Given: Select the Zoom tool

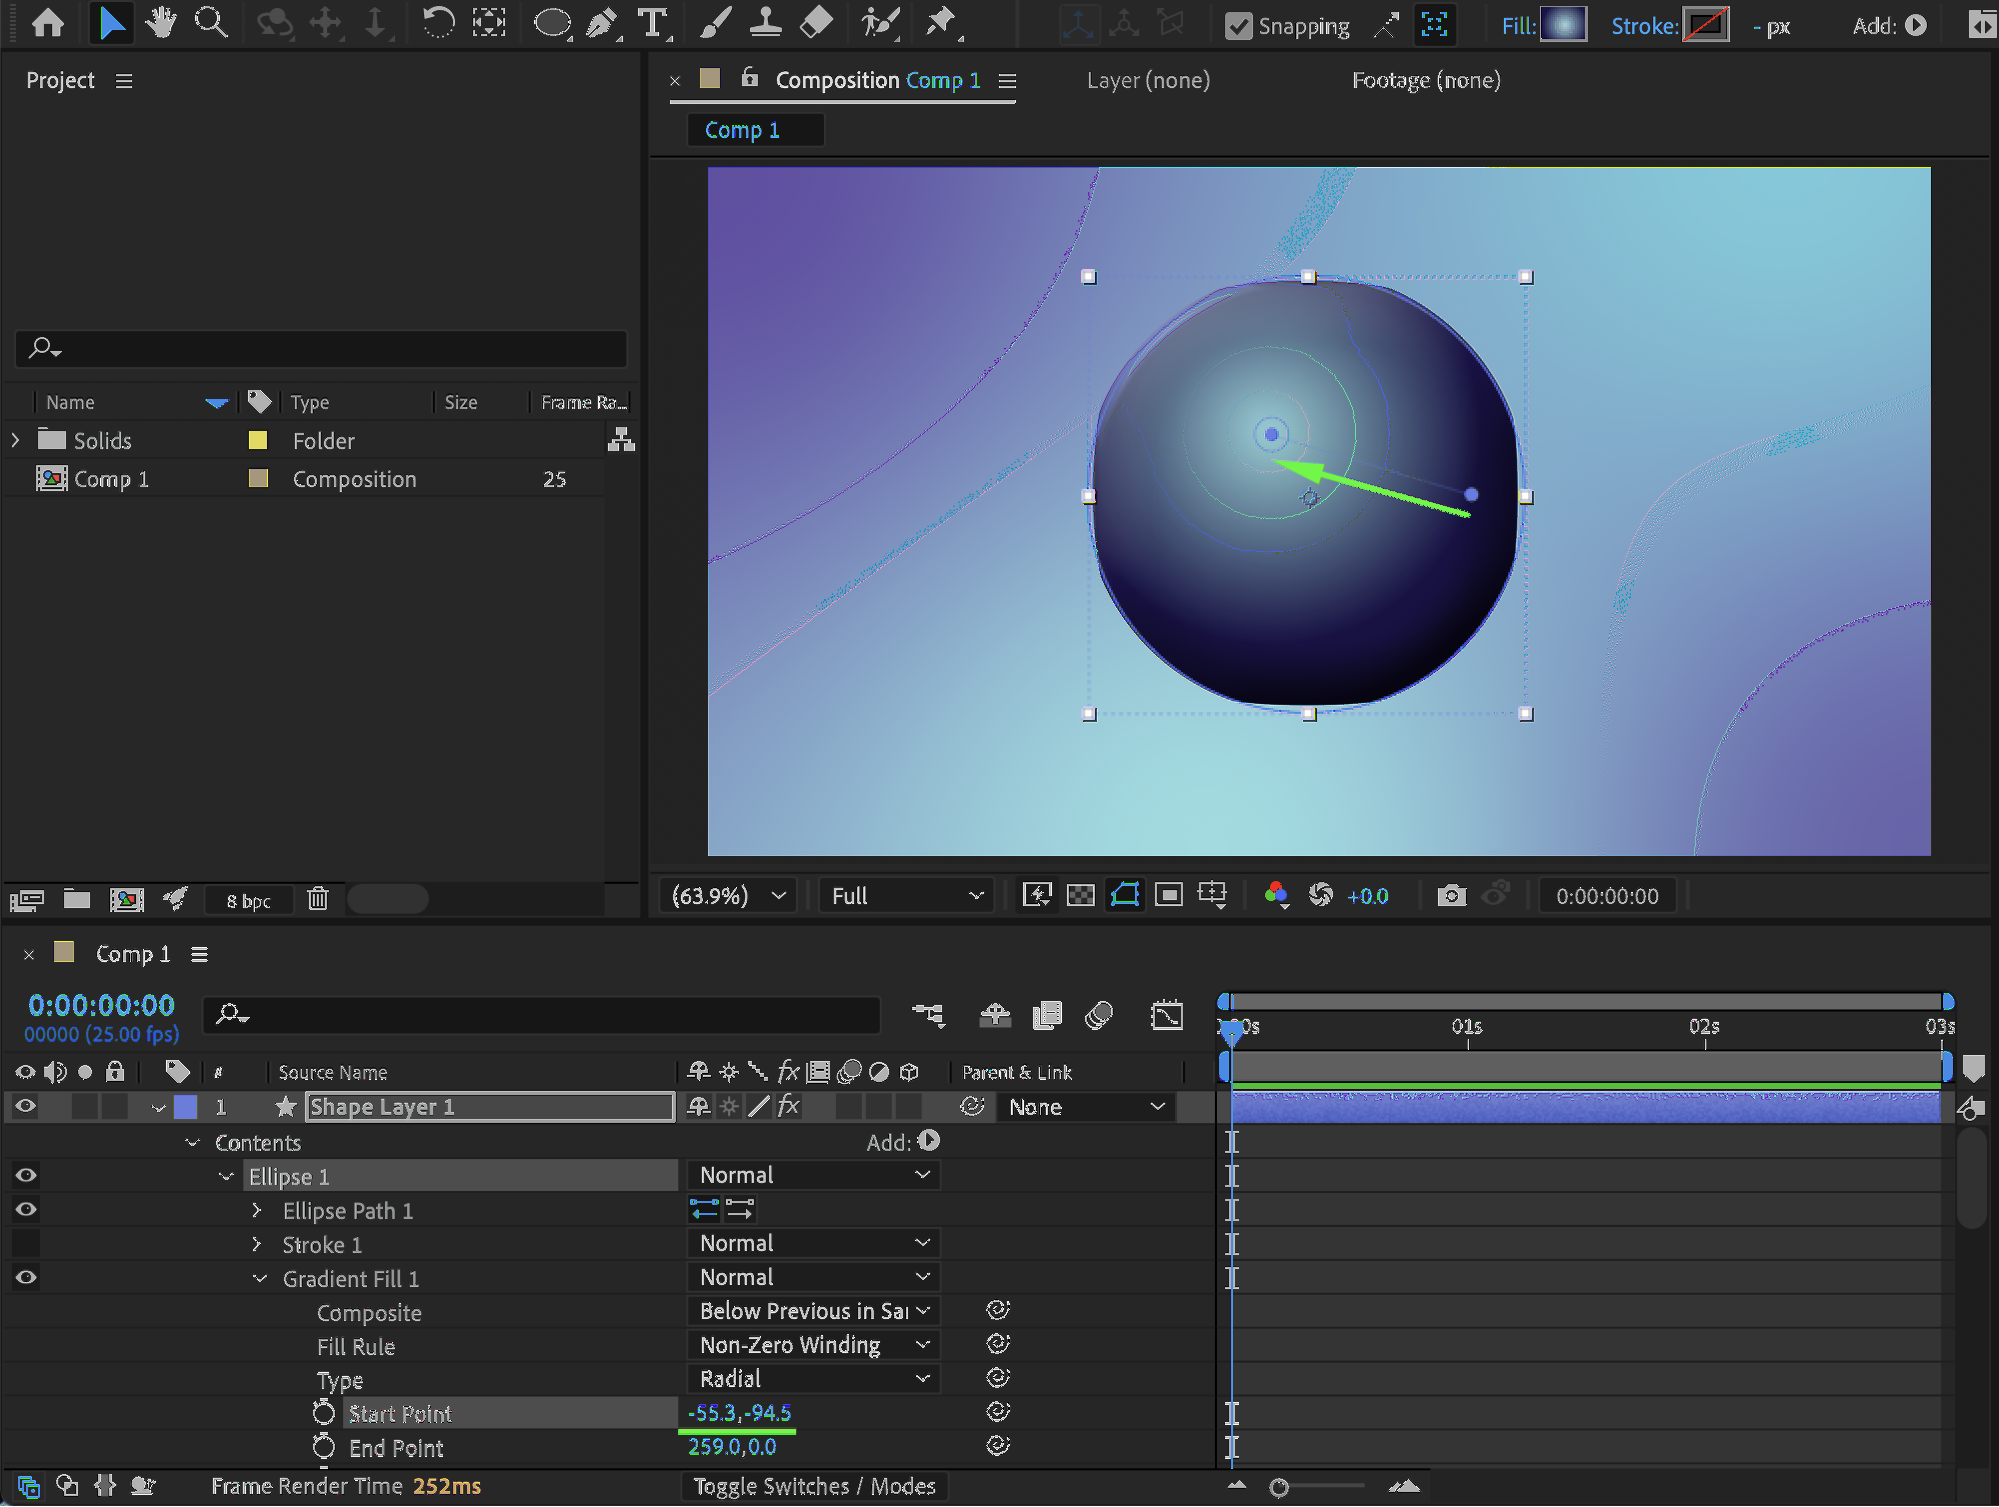Looking at the screenshot, I should (x=210, y=23).
